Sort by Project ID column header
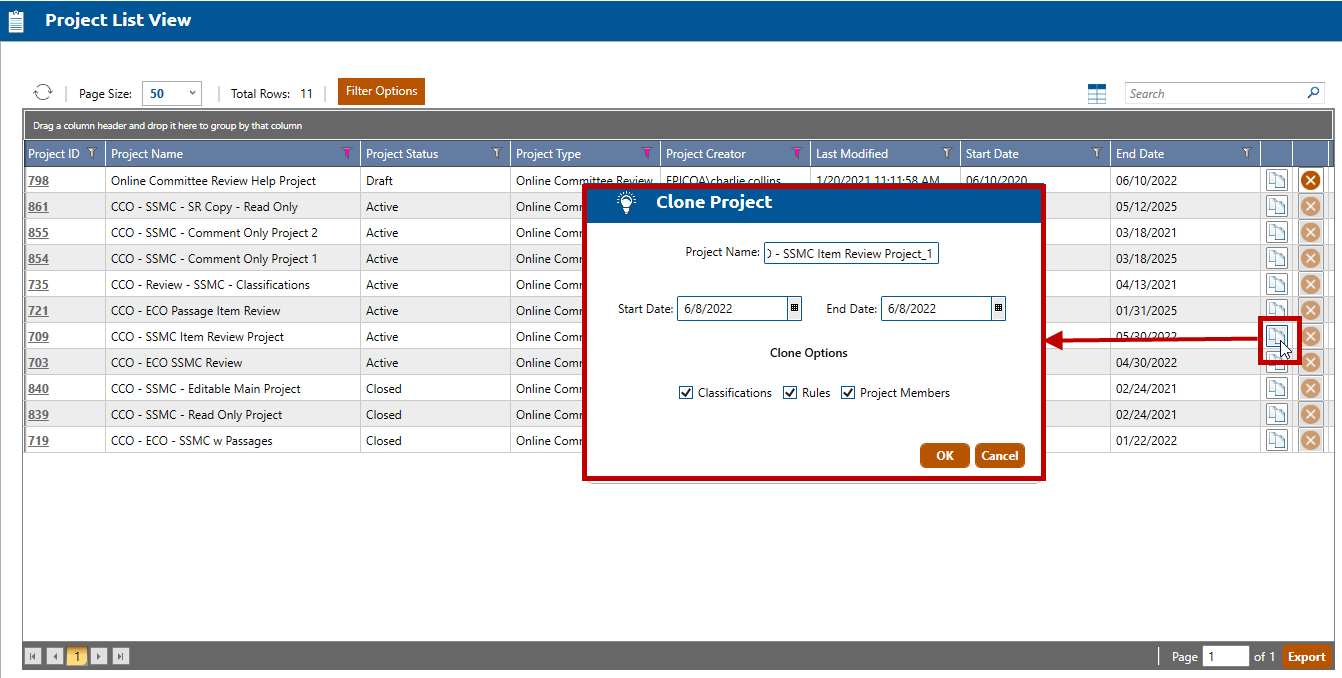Image resolution: width=1342 pixels, height=678 pixels. [x=54, y=154]
